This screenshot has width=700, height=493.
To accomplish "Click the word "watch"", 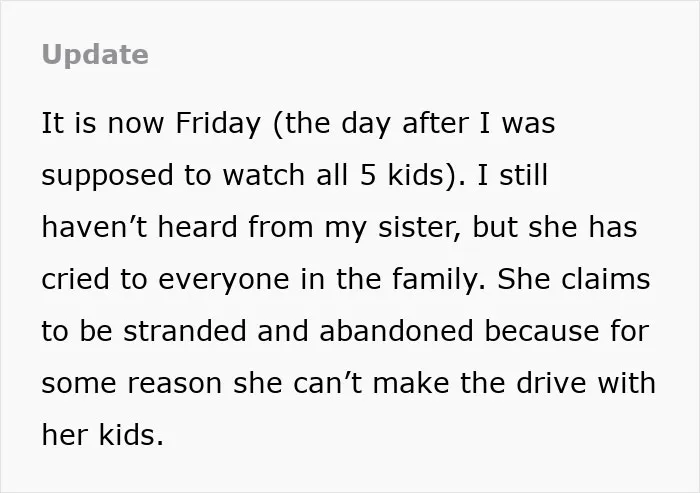I will [264, 175].
